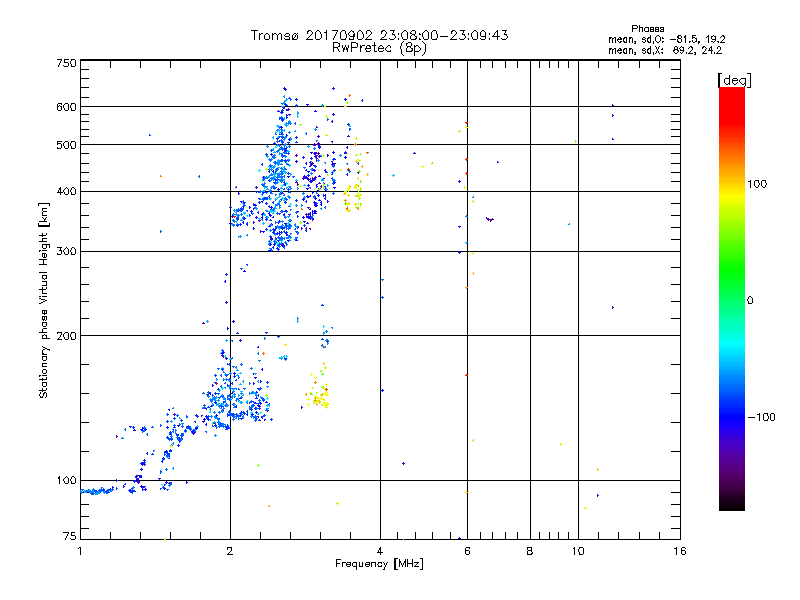
Task: Click the y-axis tick label '600'
Action: pyautogui.click(x=66, y=107)
